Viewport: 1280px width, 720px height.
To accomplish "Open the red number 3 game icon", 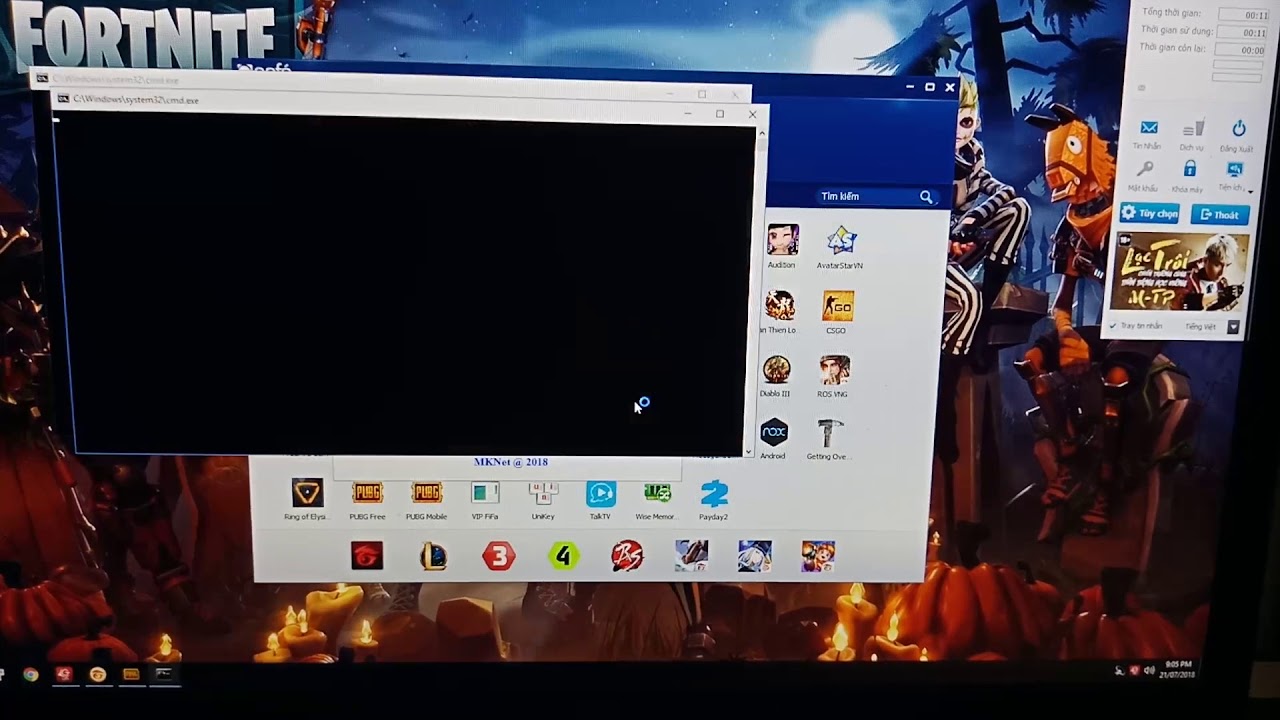I will [x=499, y=556].
